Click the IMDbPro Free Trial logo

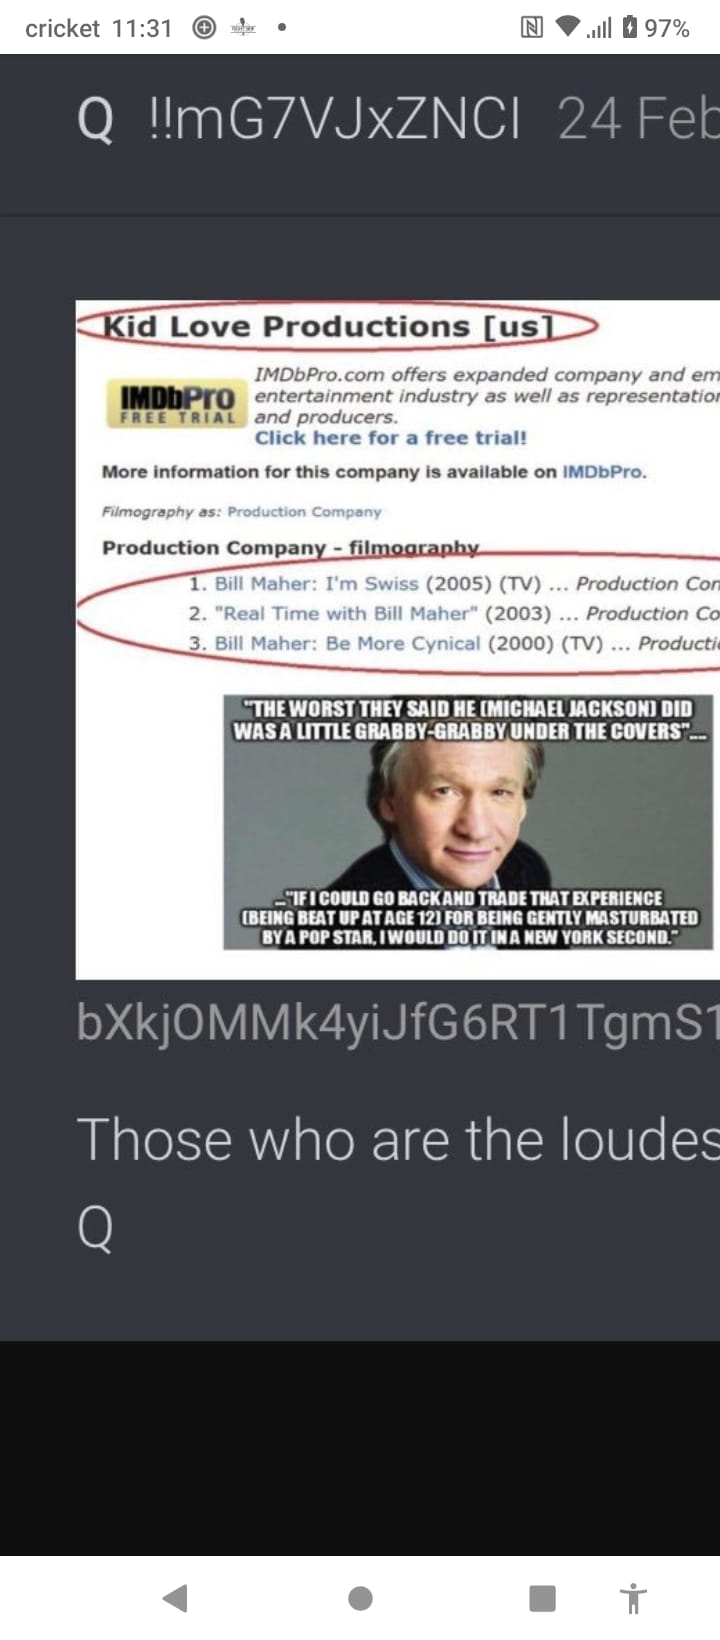point(176,402)
